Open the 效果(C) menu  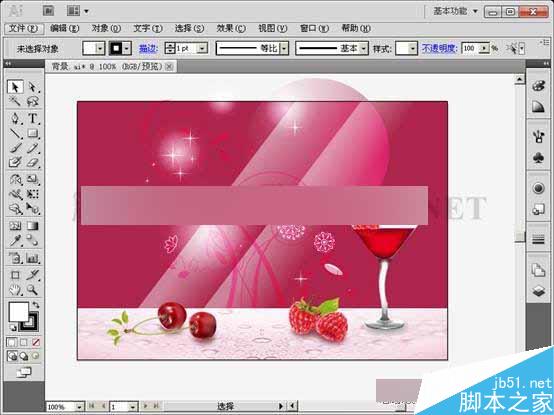(231, 28)
